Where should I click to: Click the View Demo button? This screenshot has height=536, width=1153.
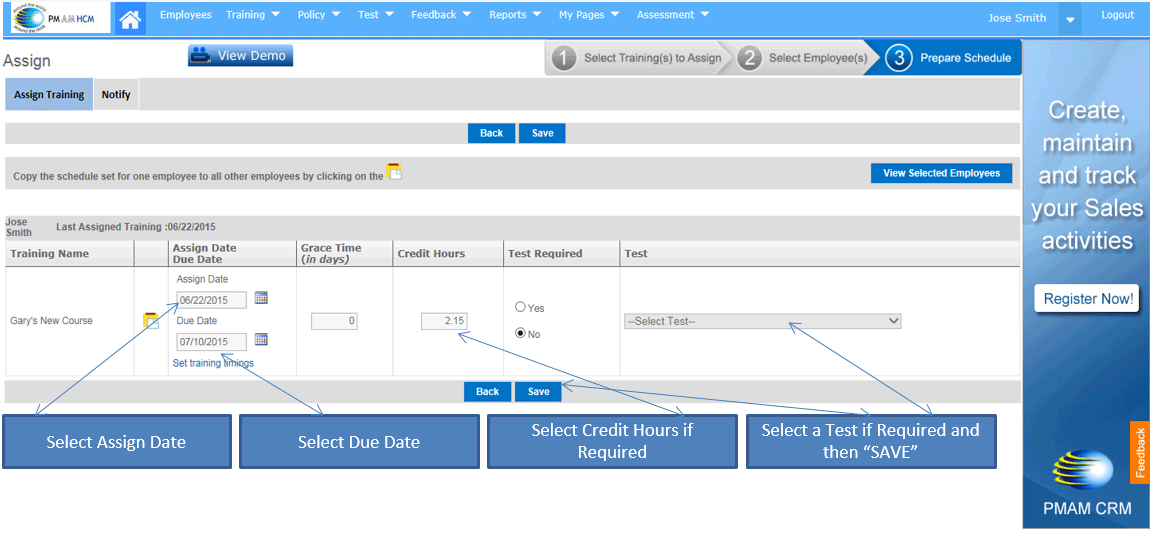click(x=240, y=56)
